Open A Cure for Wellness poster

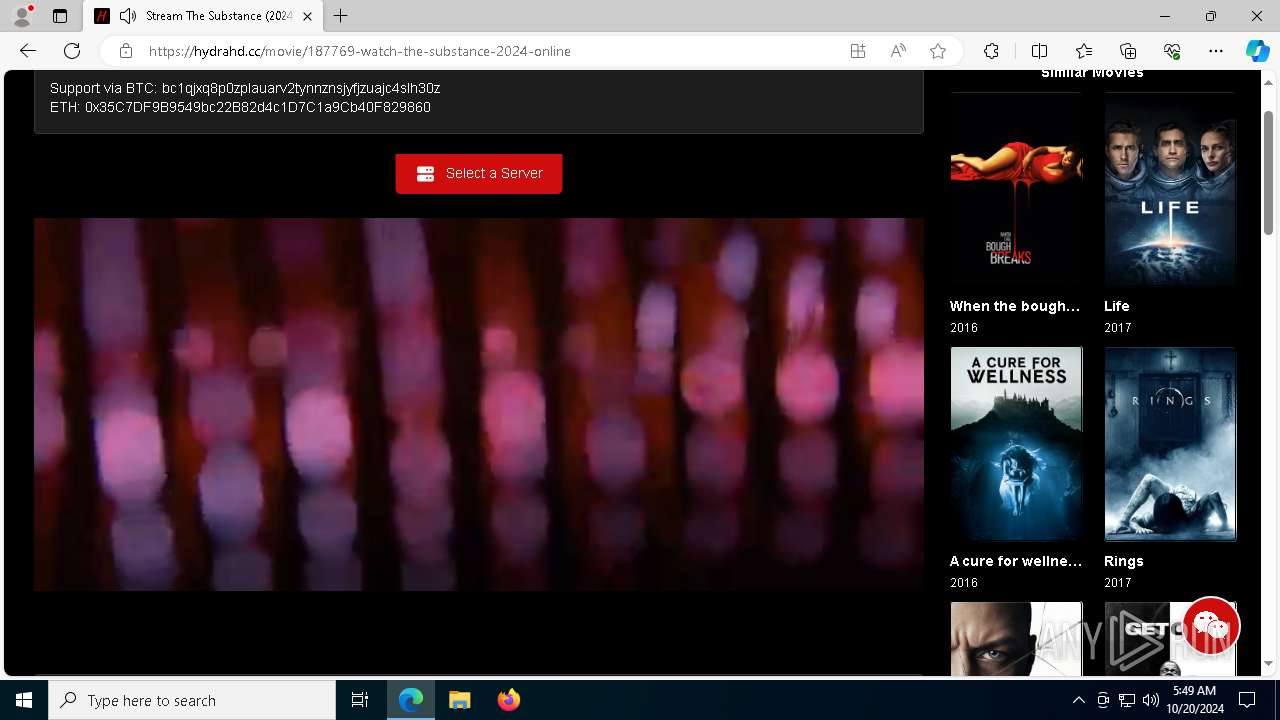(x=1016, y=444)
